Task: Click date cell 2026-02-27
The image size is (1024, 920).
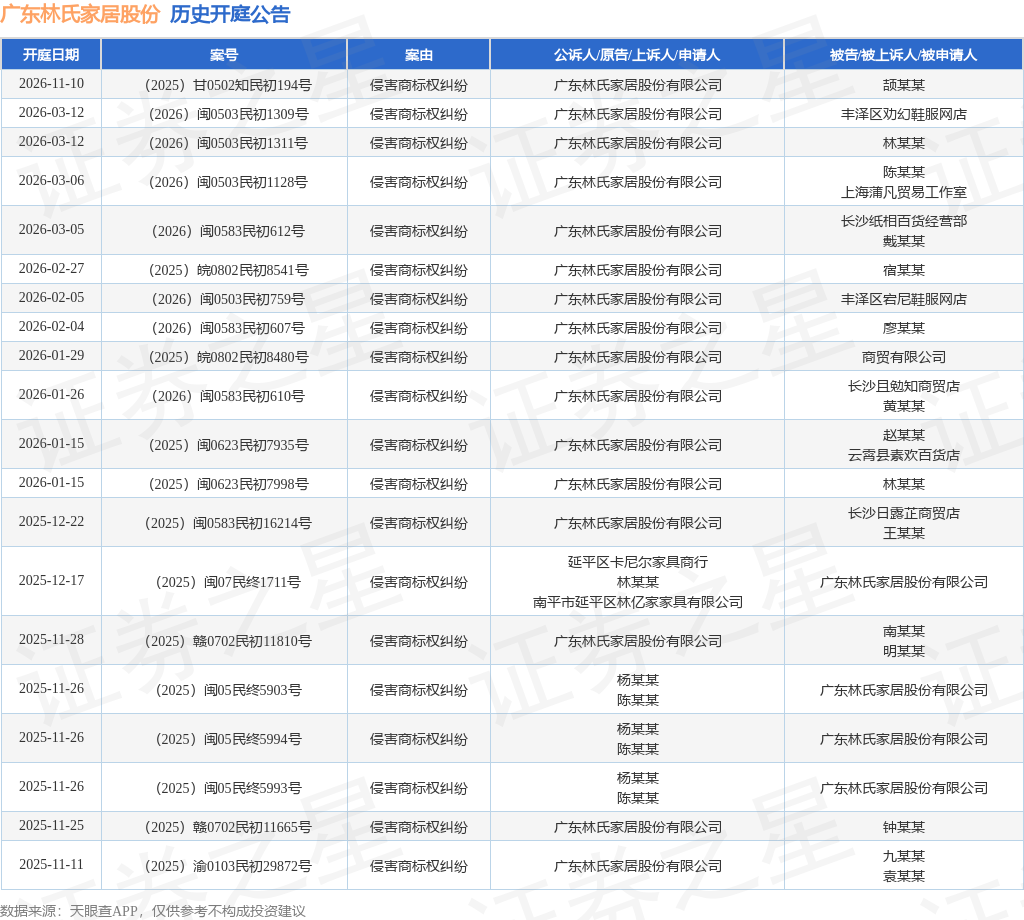Action: click(51, 268)
